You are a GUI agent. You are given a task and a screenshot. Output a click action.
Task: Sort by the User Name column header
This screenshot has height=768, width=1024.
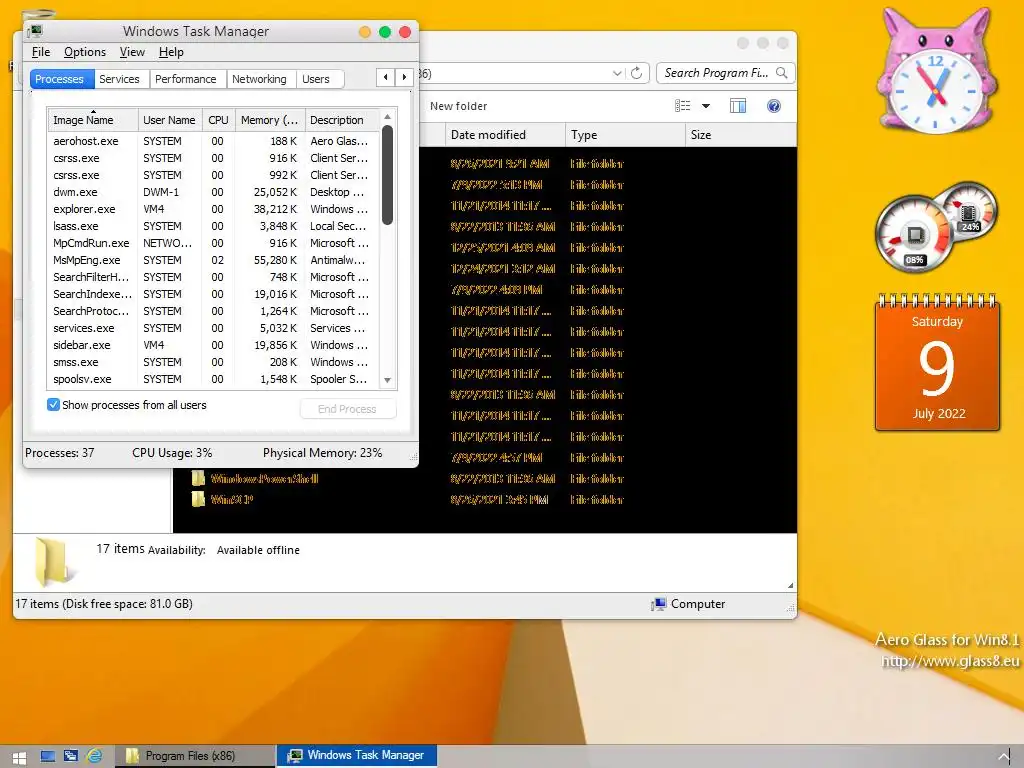click(170, 120)
